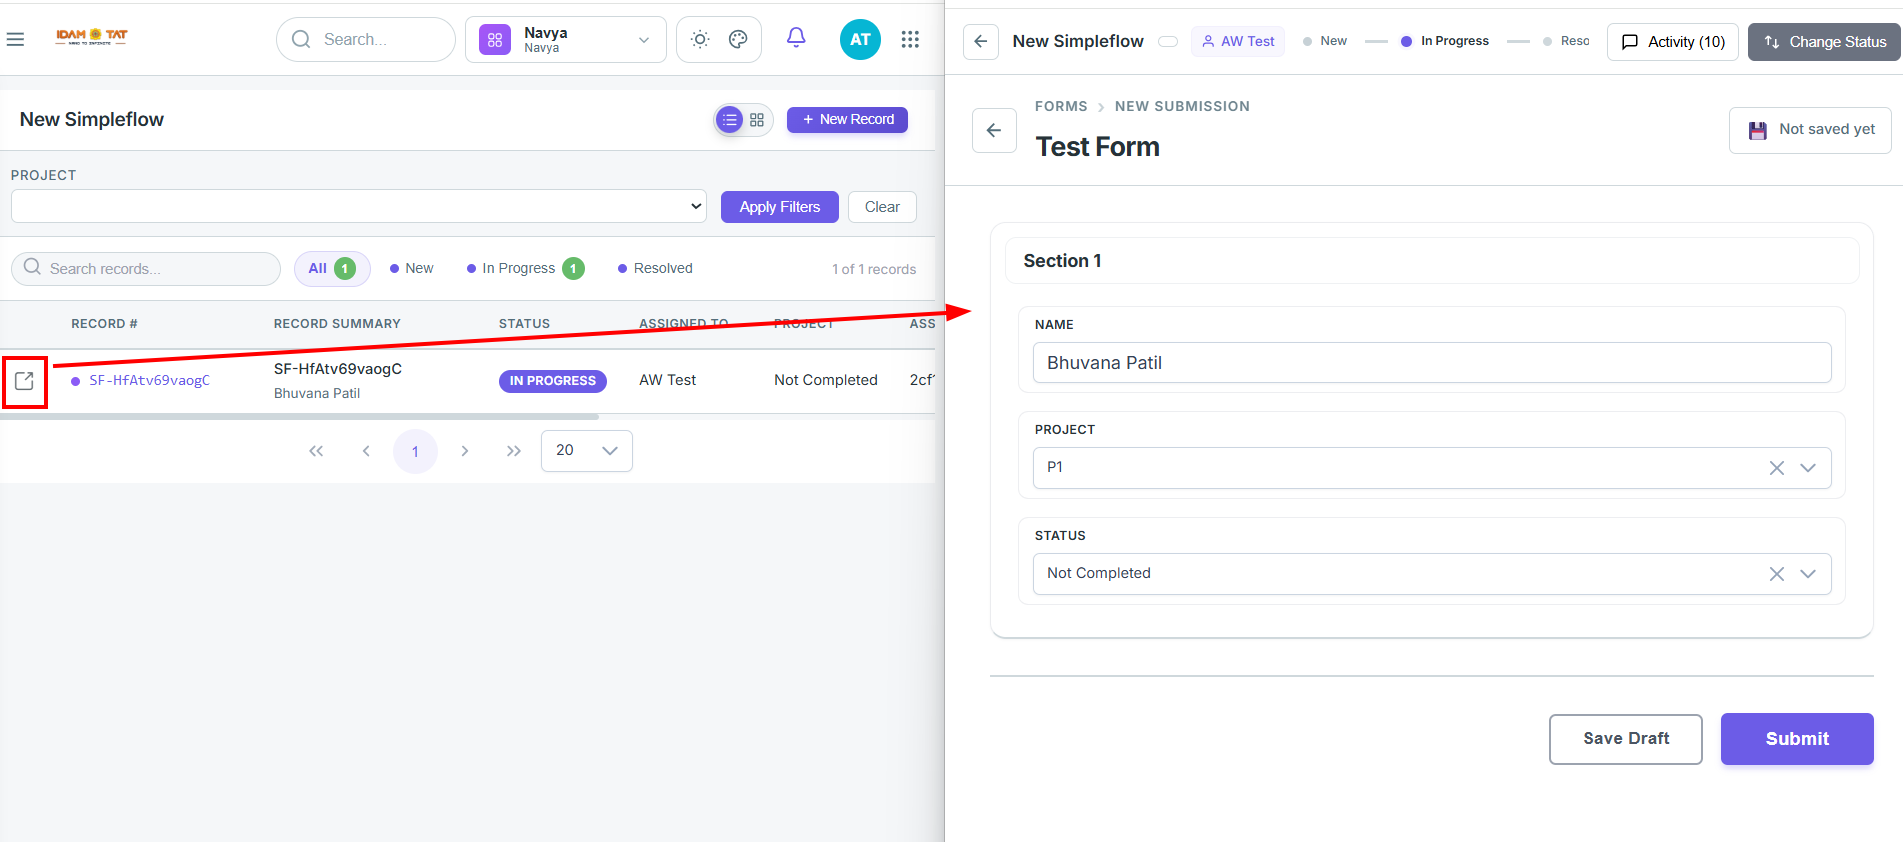Go to previous page of records
Screen dimensions: 1903x842
(x=366, y=451)
